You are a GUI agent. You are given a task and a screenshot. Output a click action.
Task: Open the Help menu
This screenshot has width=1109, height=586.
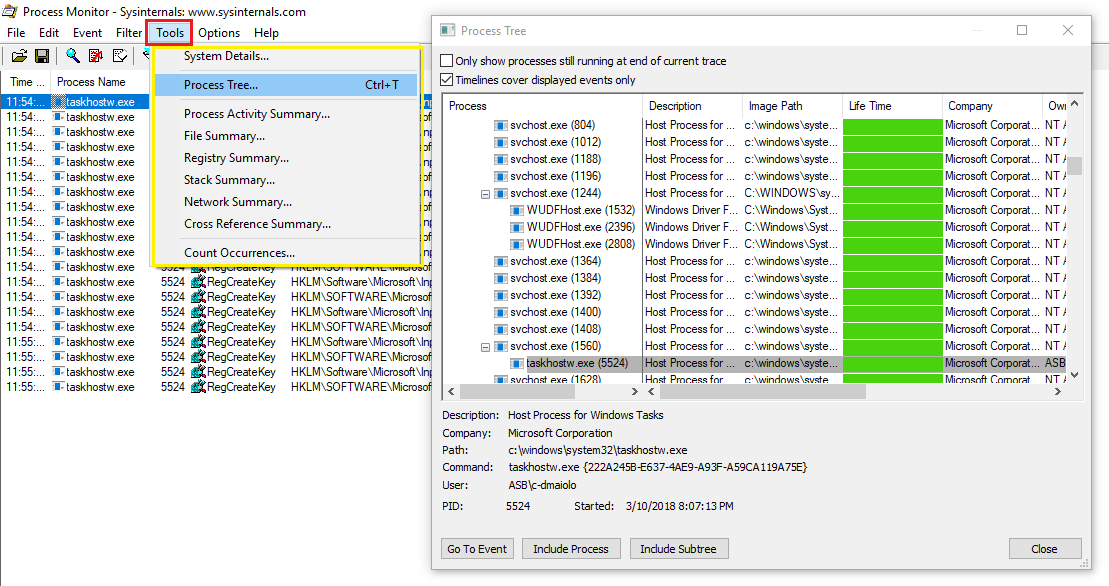tap(267, 33)
